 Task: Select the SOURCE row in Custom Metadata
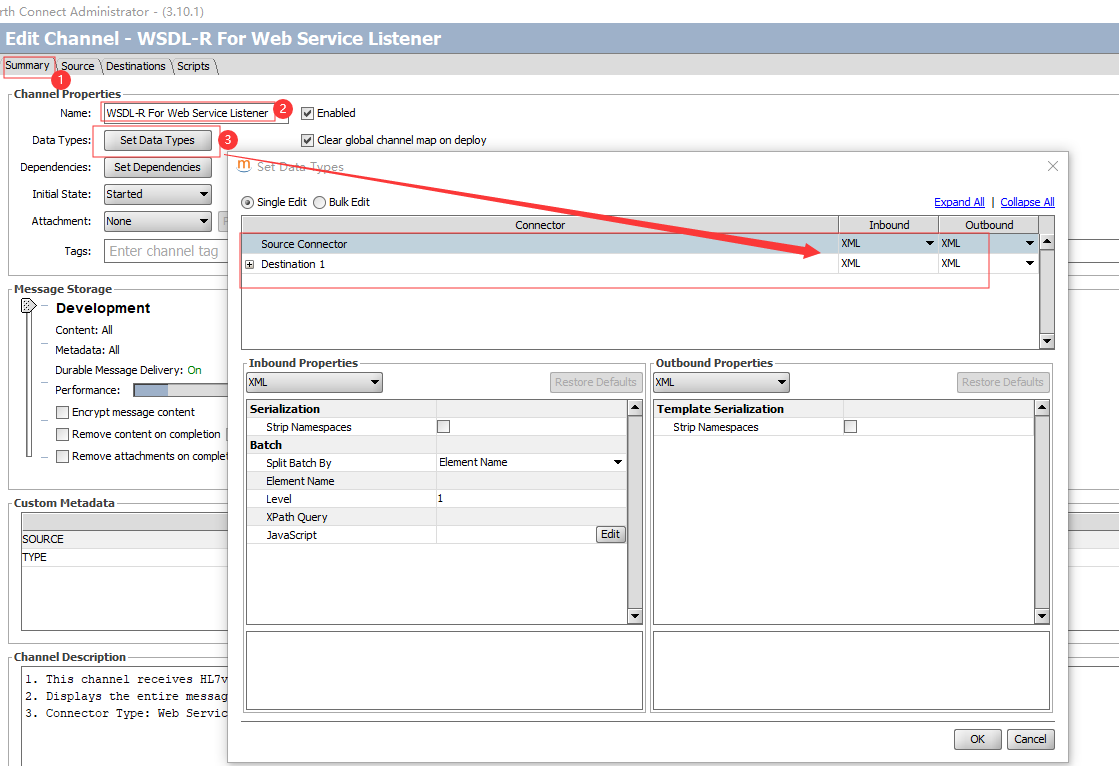click(125, 540)
